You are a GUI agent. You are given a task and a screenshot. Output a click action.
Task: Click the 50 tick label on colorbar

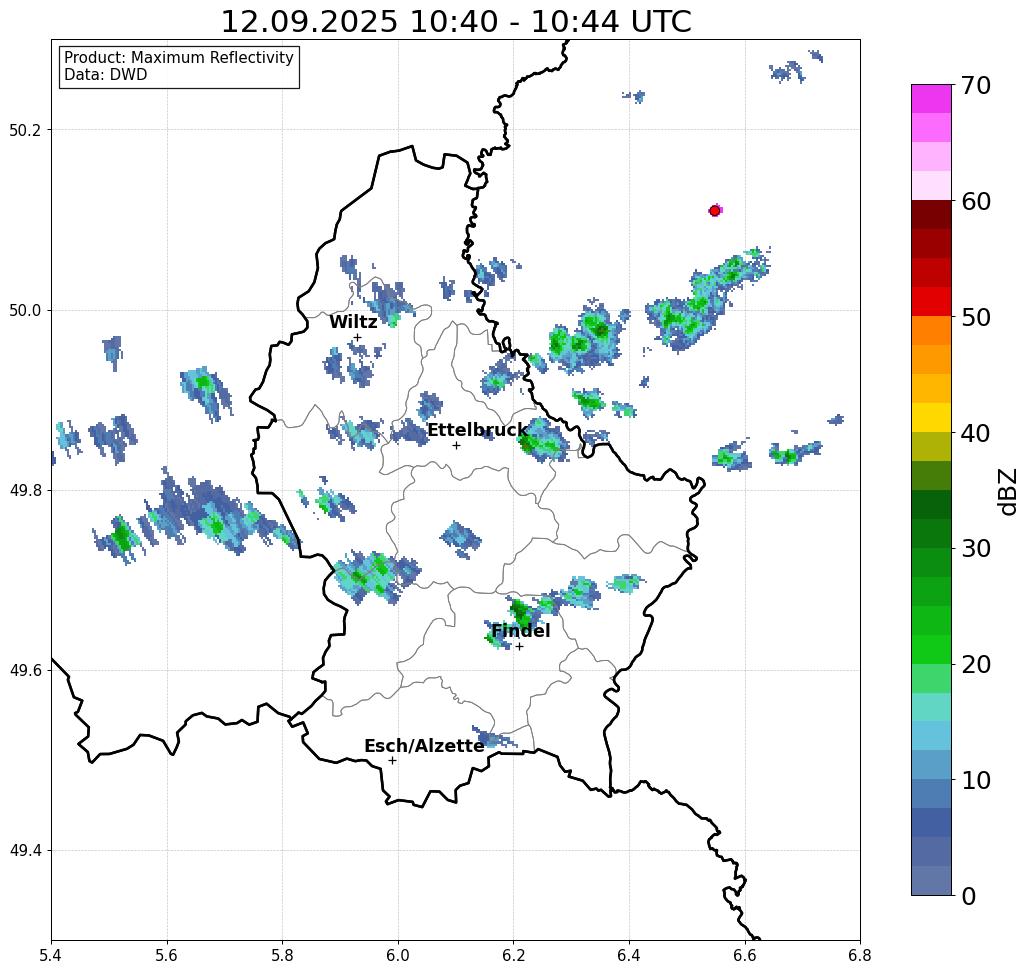click(975, 317)
